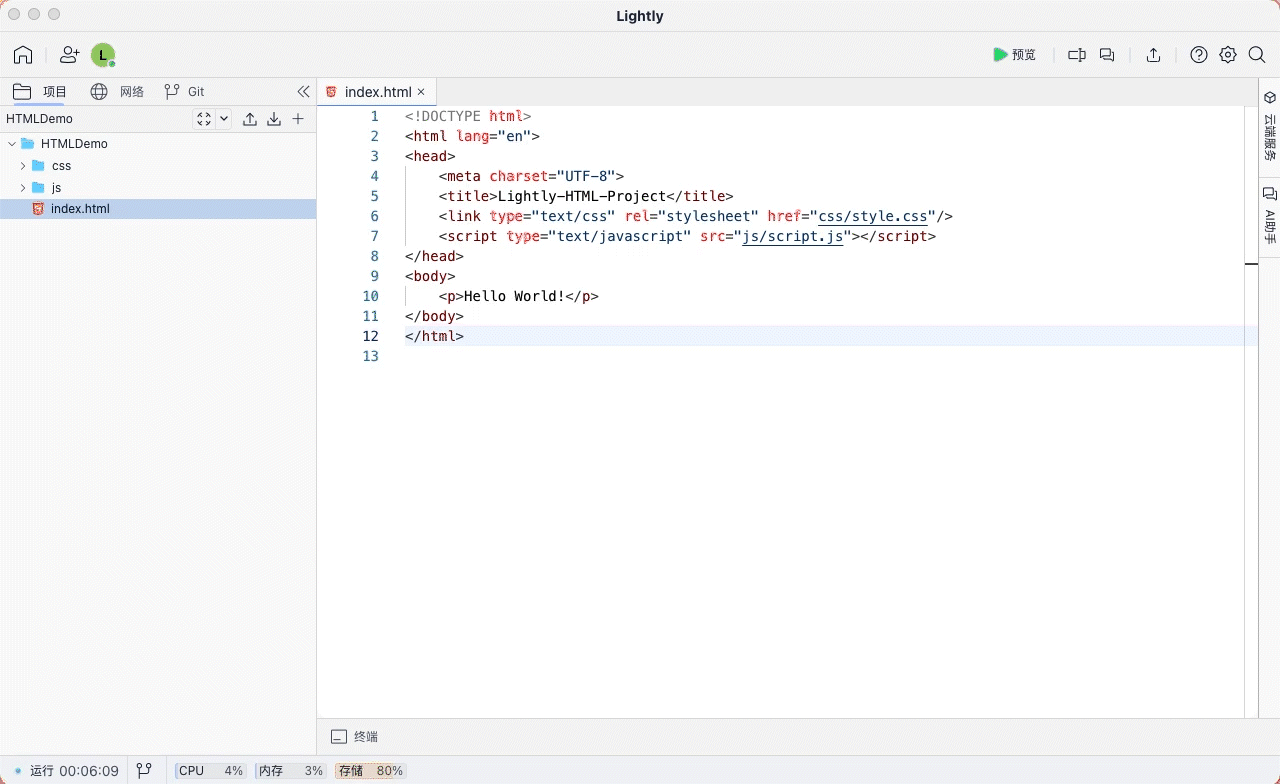Image resolution: width=1280 pixels, height=784 pixels.
Task: Click the Home icon in toolbar
Action: coord(23,55)
